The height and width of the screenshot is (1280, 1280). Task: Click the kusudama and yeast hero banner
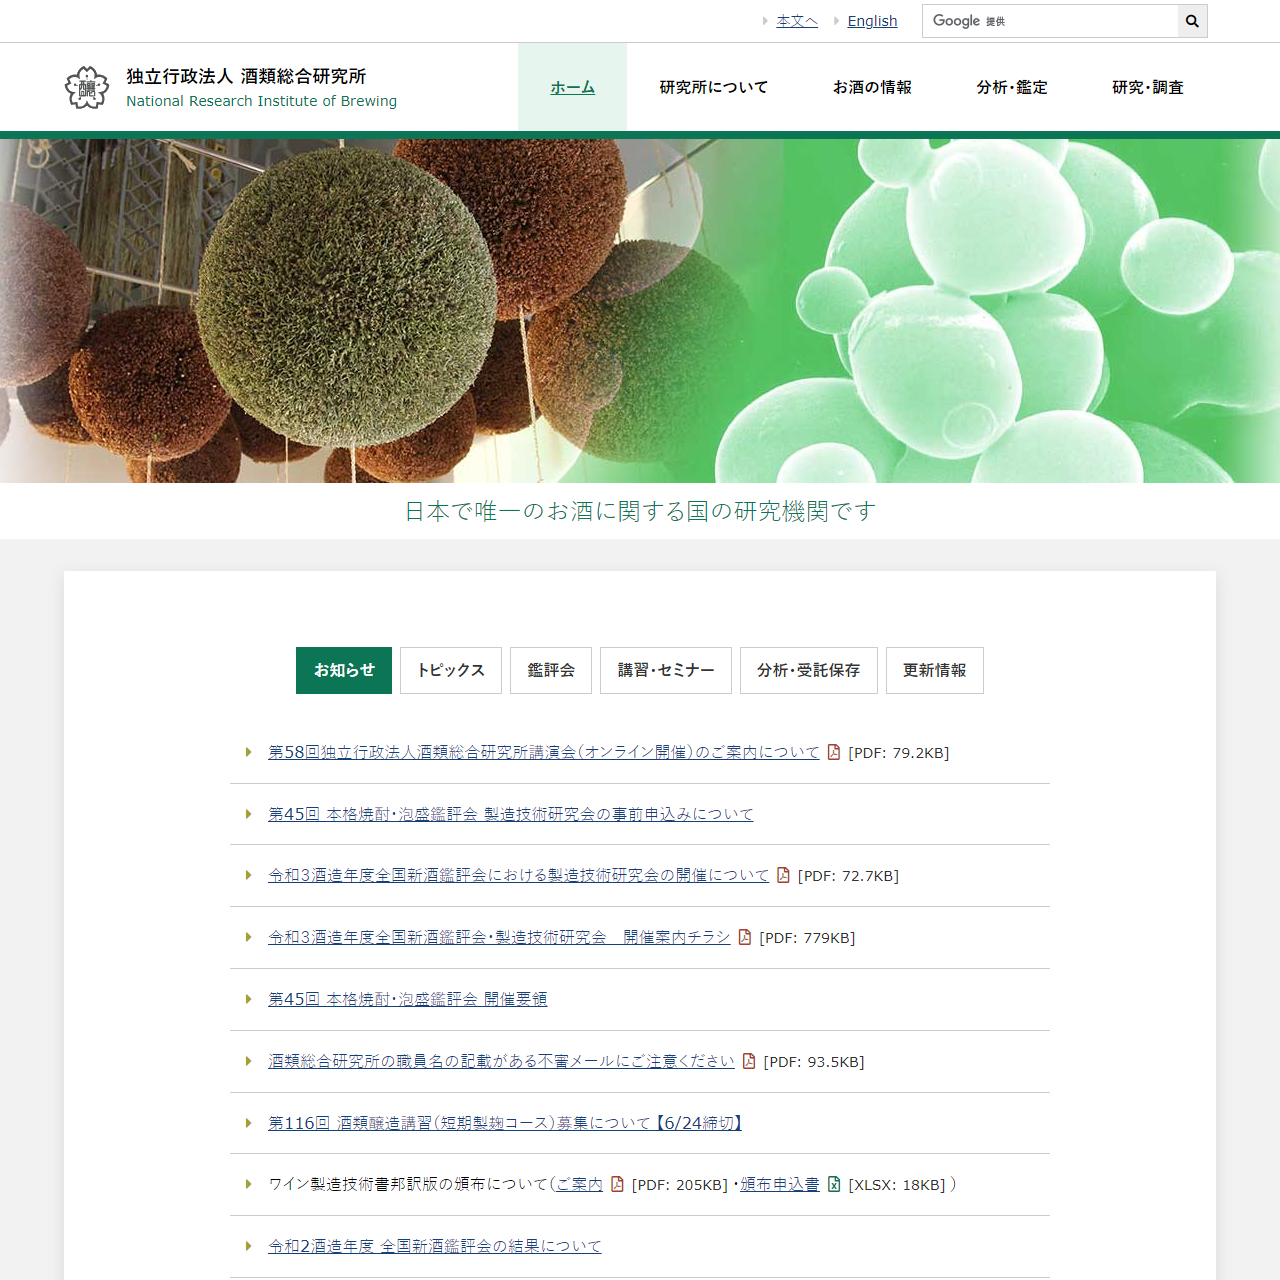(x=640, y=311)
